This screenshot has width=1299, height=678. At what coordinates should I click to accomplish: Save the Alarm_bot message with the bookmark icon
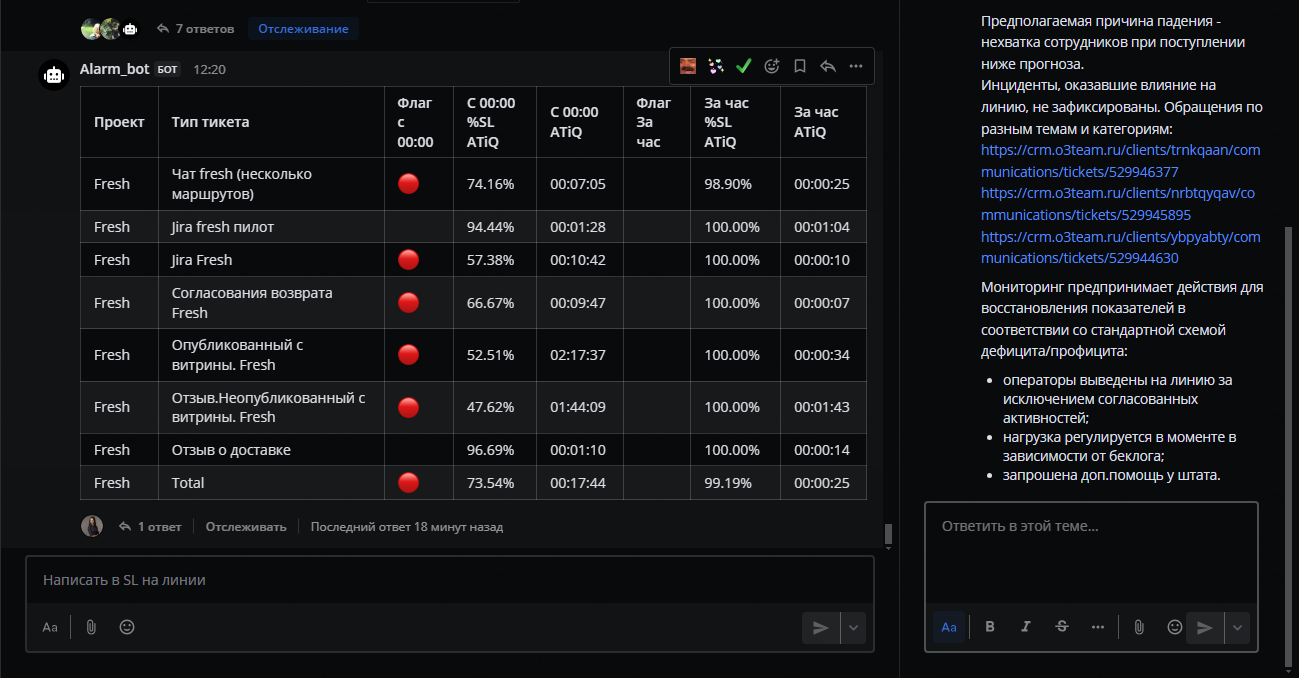coord(800,66)
